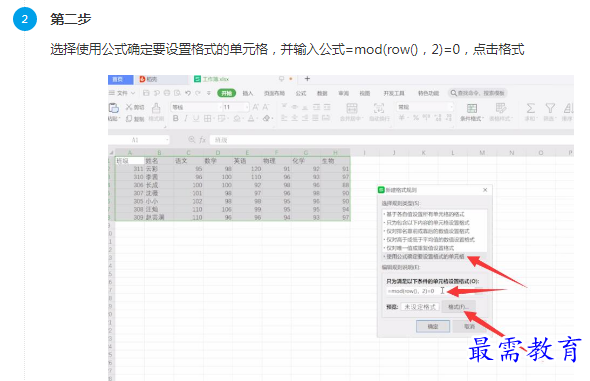Click the fill color bucket icon

tap(237, 118)
